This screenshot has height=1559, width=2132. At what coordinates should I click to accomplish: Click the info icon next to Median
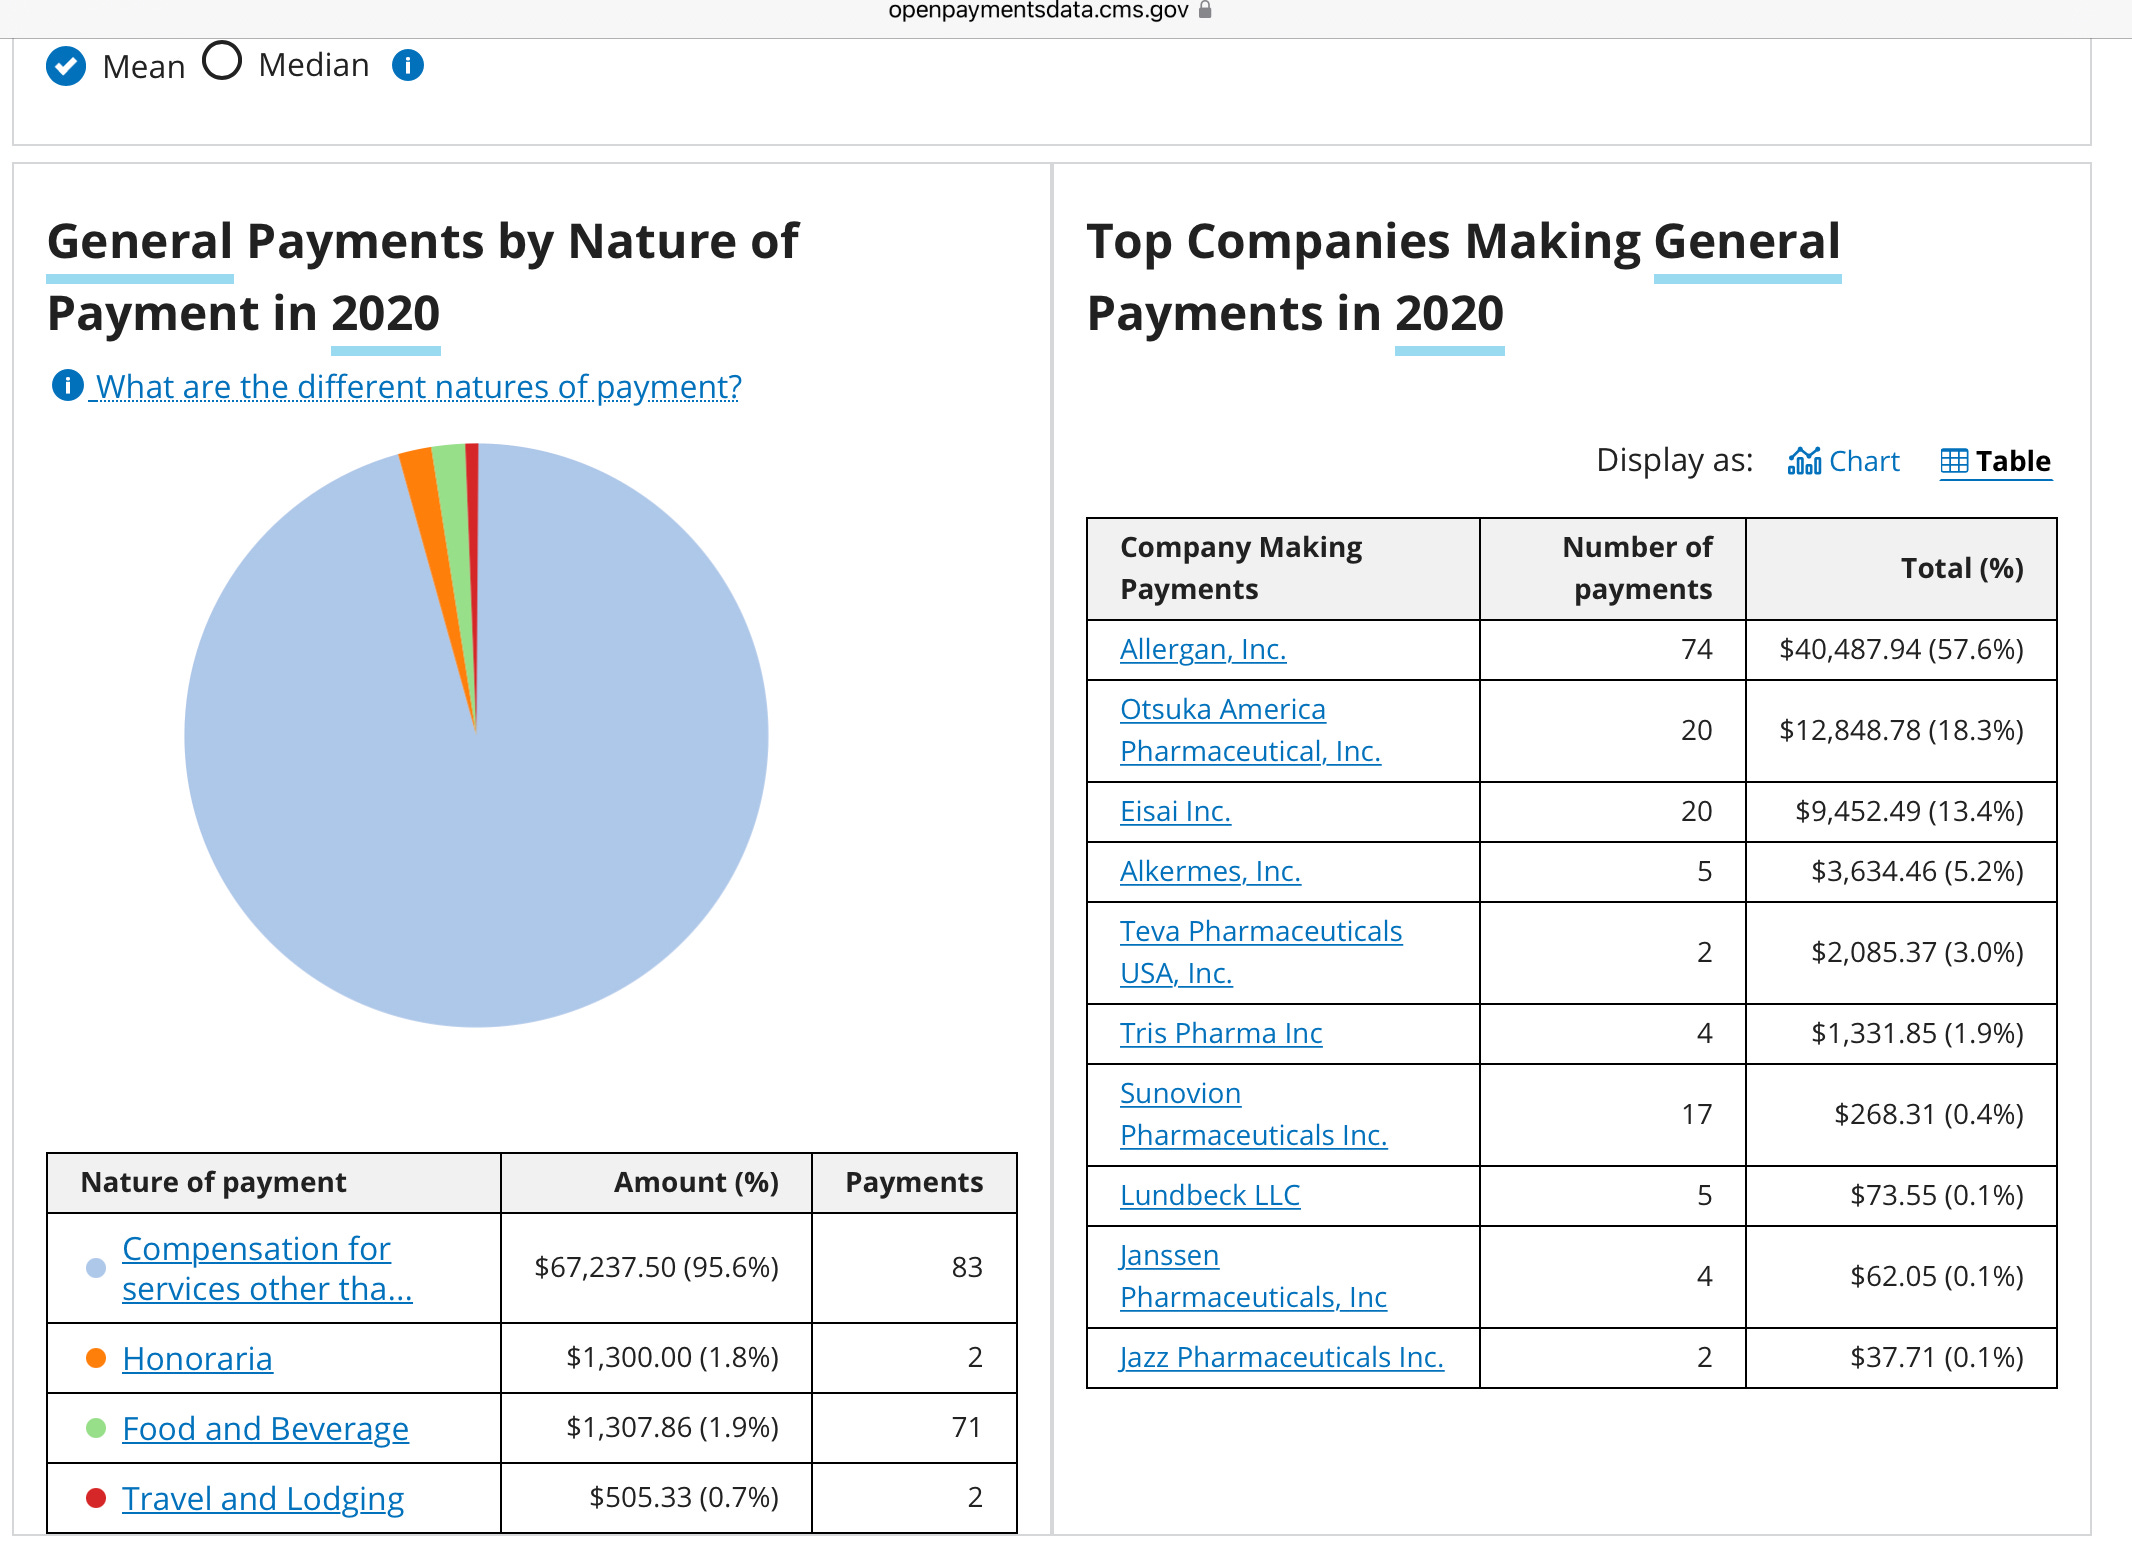coord(408,66)
